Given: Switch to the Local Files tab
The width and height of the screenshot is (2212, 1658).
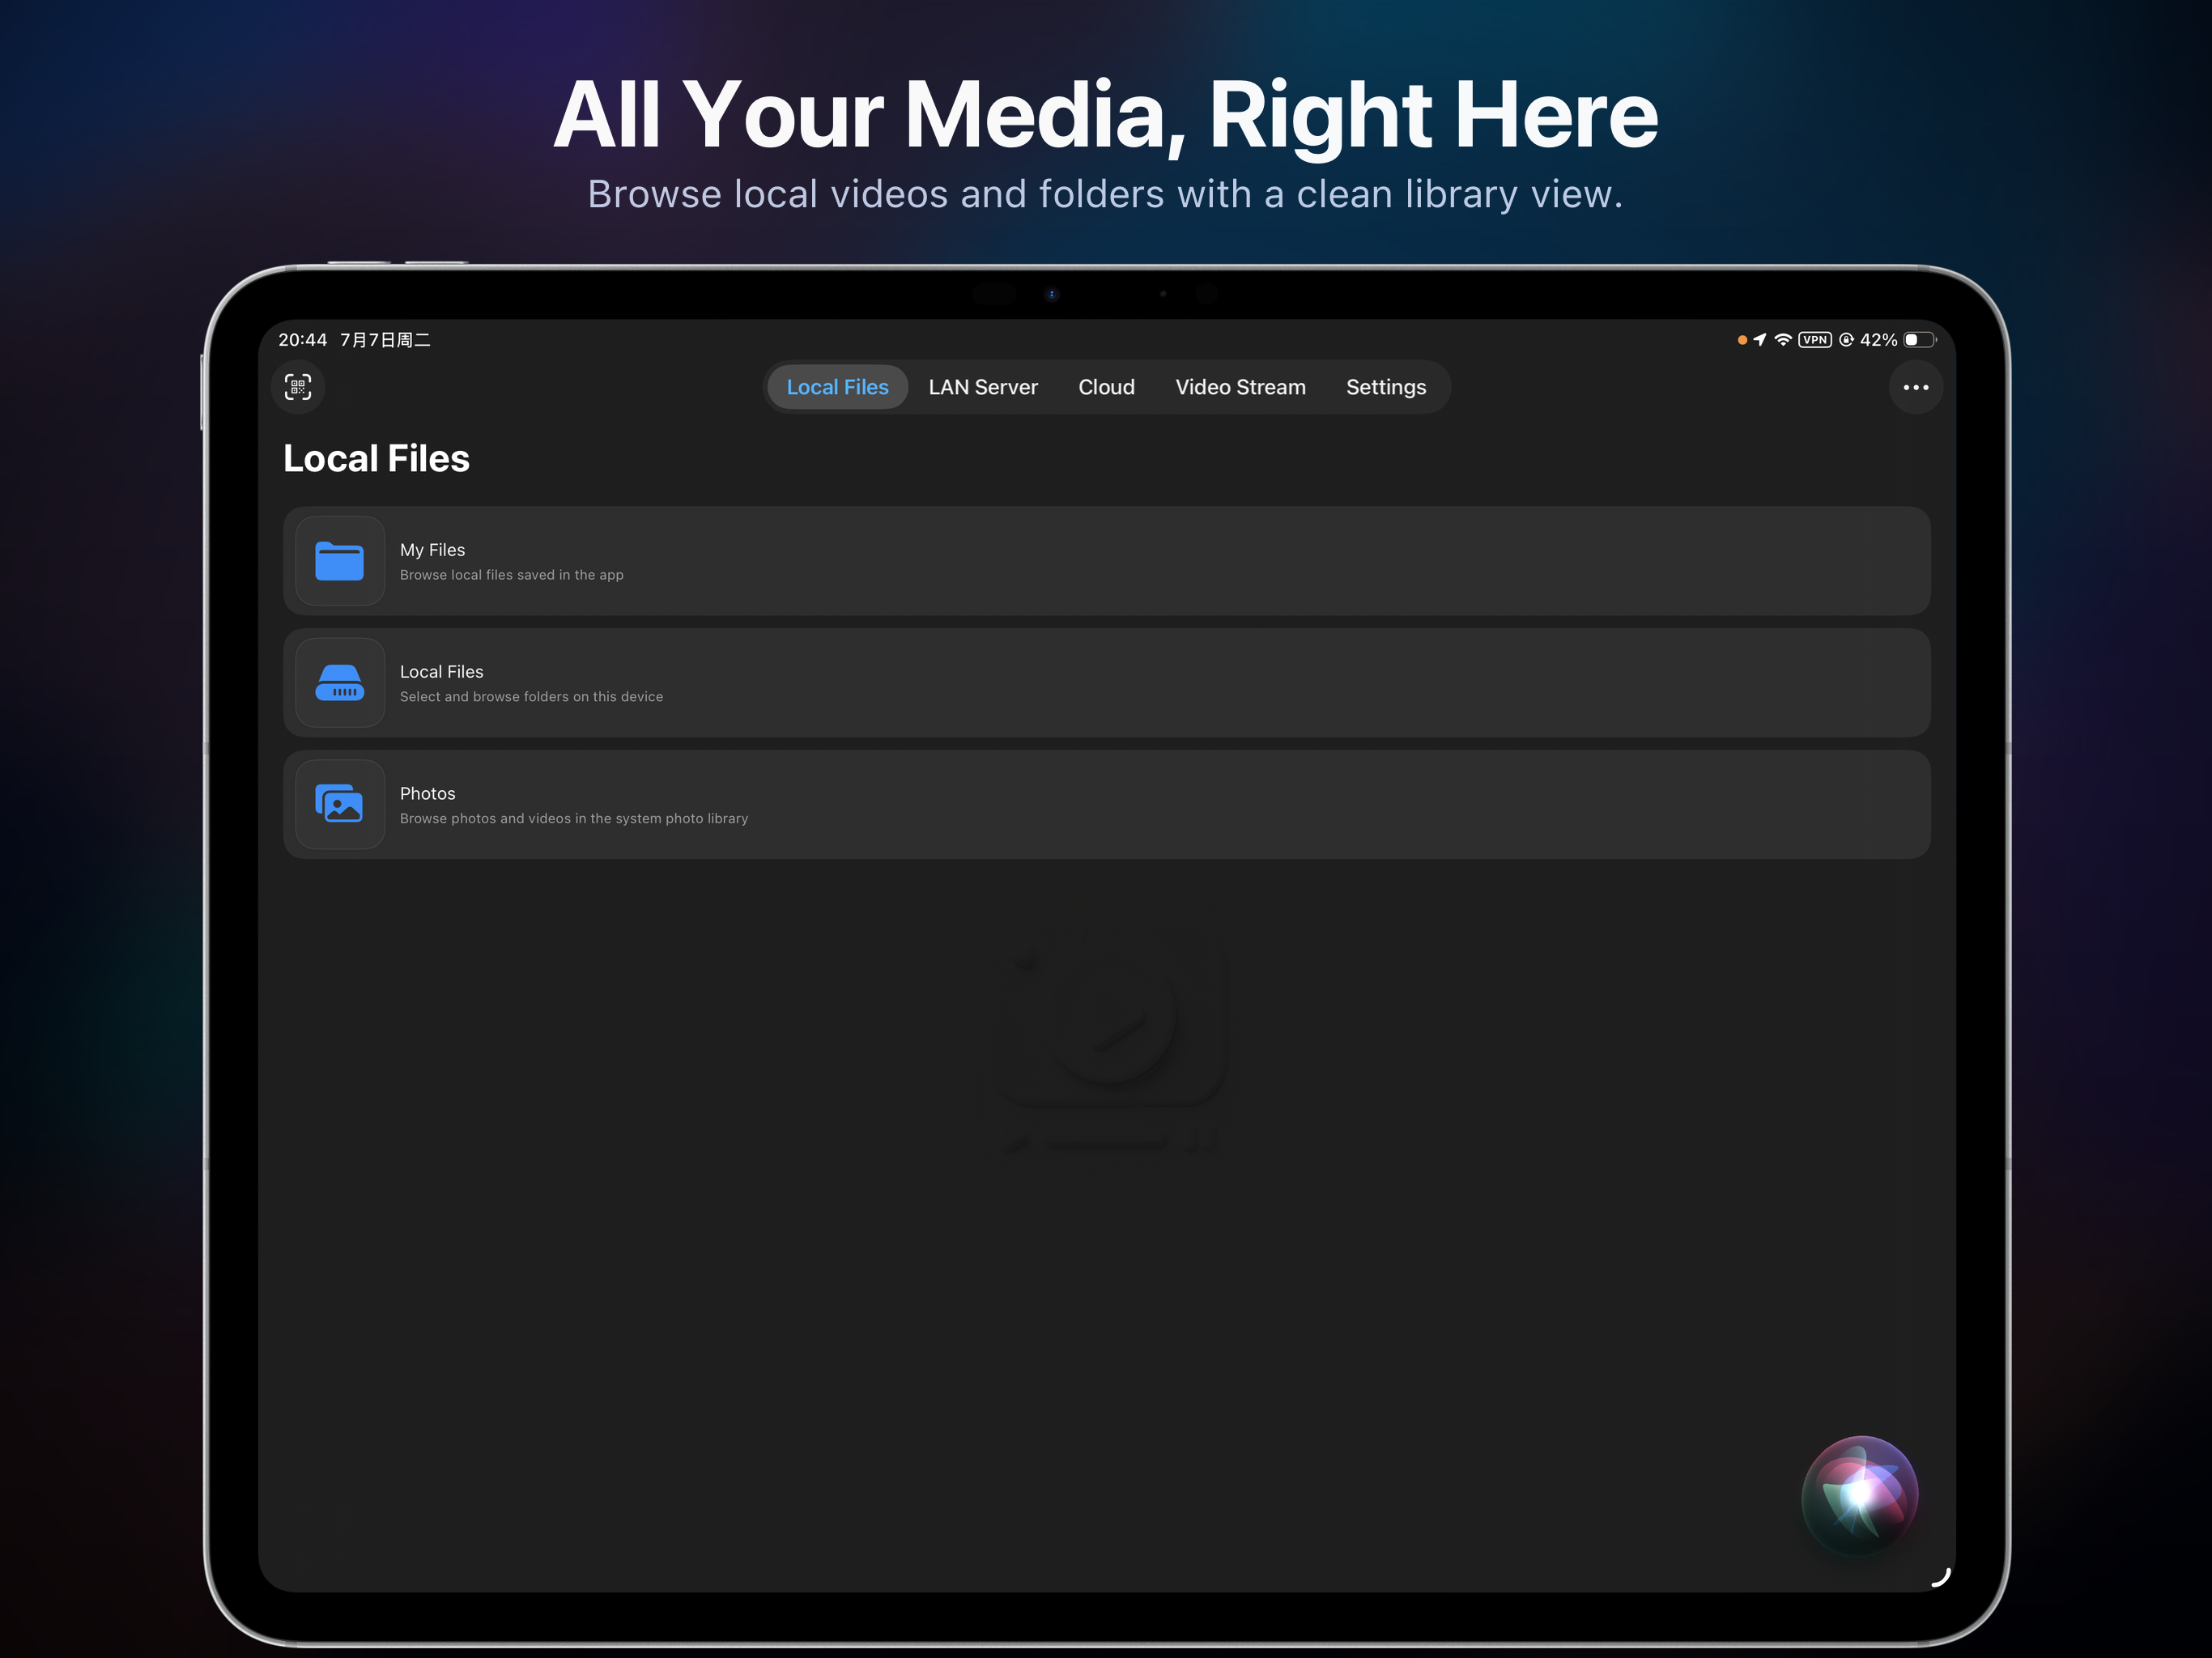Looking at the screenshot, I should pyautogui.click(x=837, y=387).
